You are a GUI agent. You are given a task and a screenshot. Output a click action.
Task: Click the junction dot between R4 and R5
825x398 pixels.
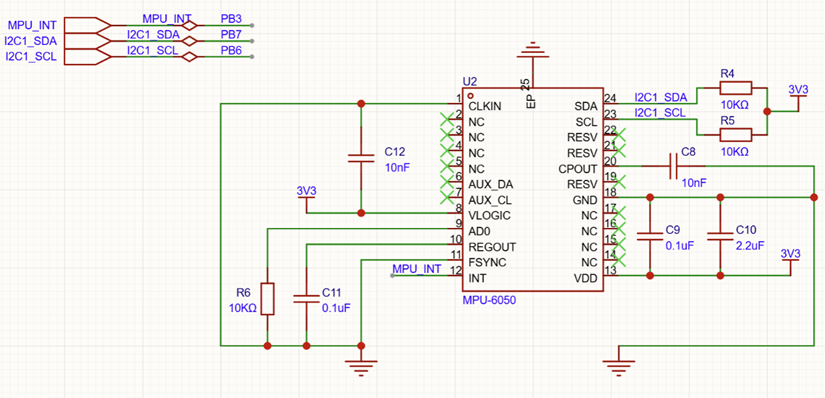(x=767, y=112)
